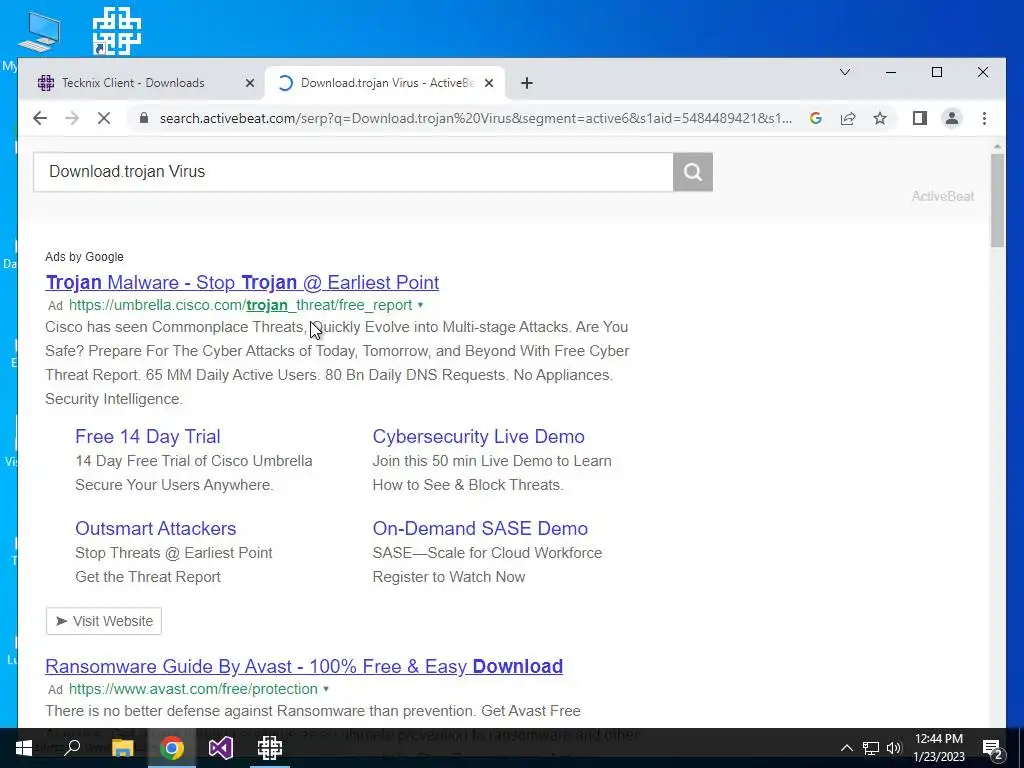Open the My PC desktop icon

click(39, 31)
